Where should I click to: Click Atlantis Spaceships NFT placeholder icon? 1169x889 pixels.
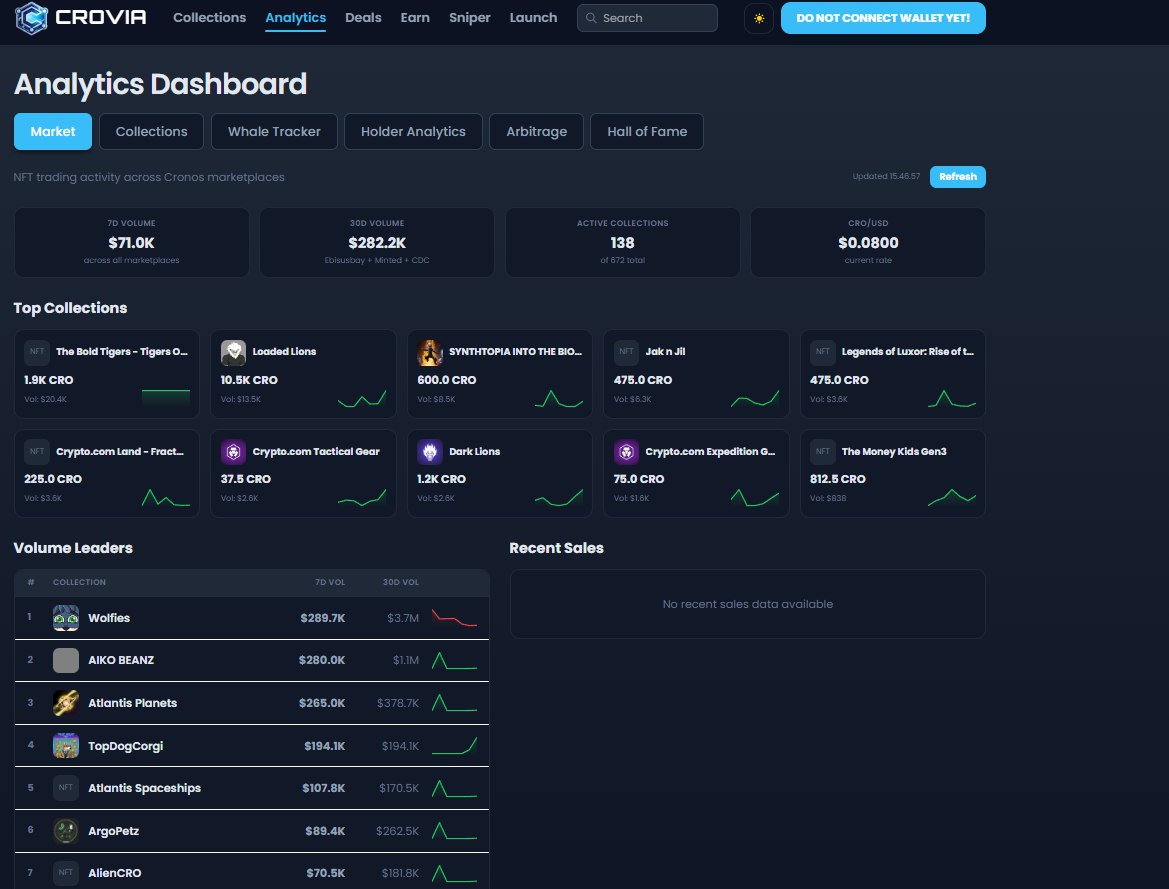click(66, 788)
